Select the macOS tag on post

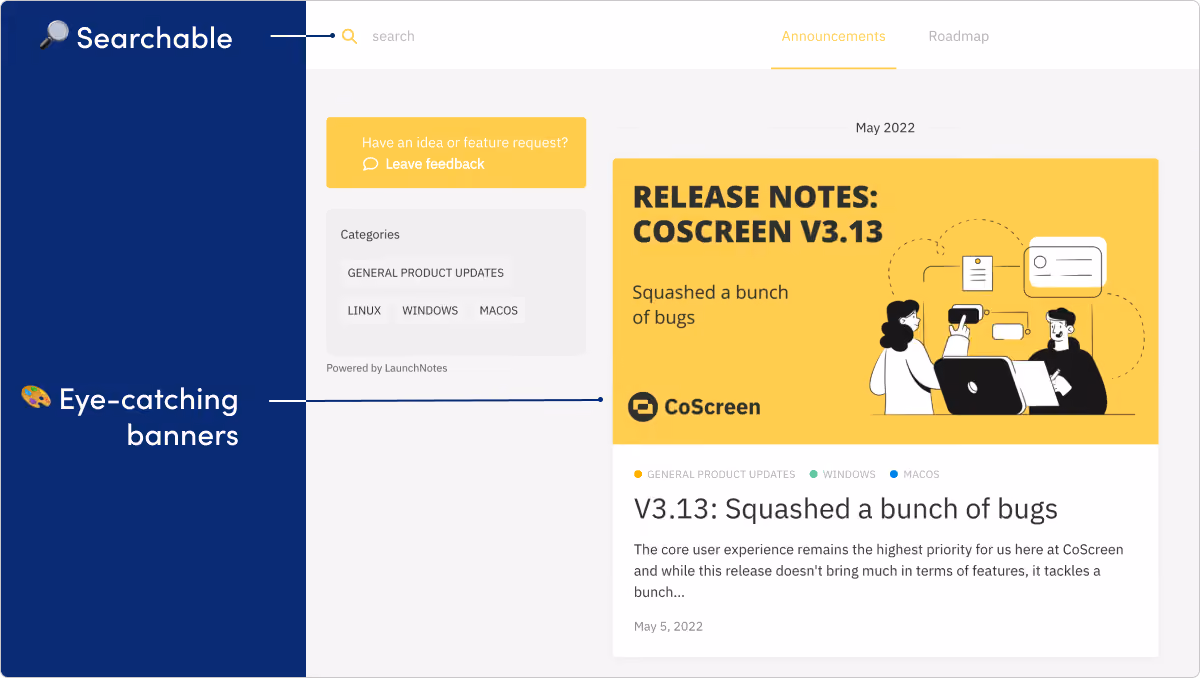coord(915,474)
